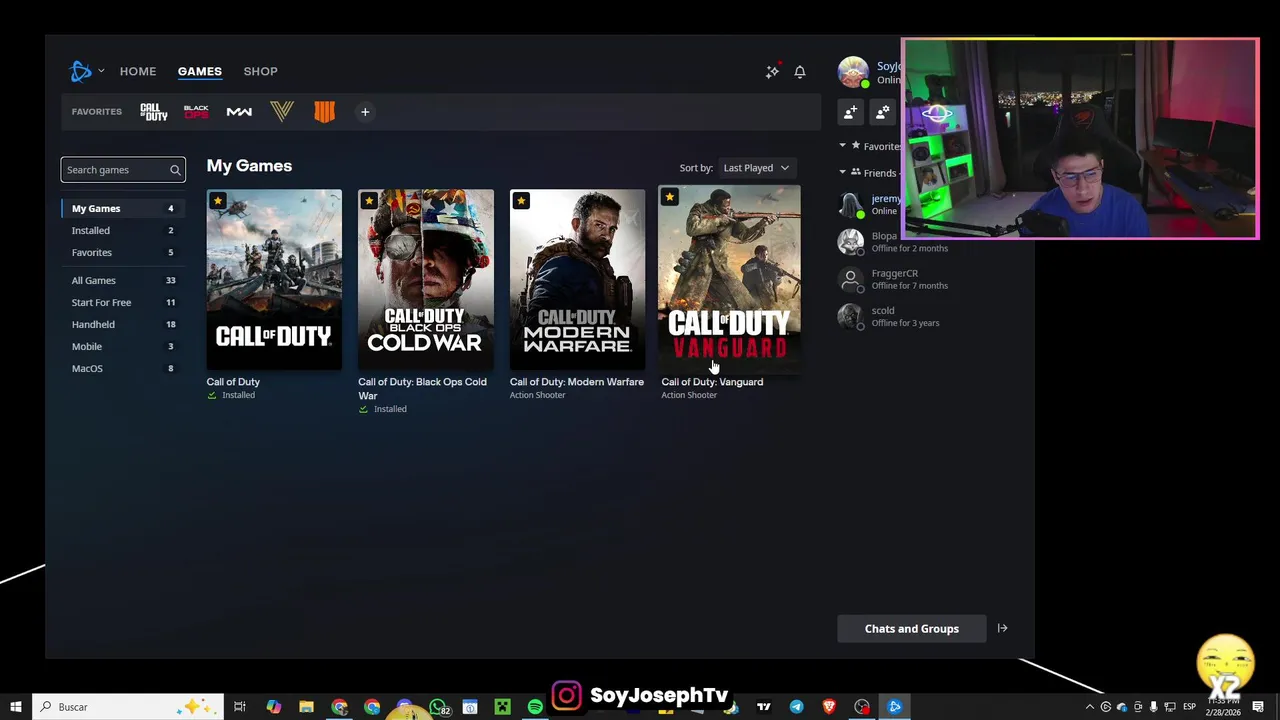The width and height of the screenshot is (1280, 720).
Task: Open the Battle.net taskbar icon
Action: [895, 707]
